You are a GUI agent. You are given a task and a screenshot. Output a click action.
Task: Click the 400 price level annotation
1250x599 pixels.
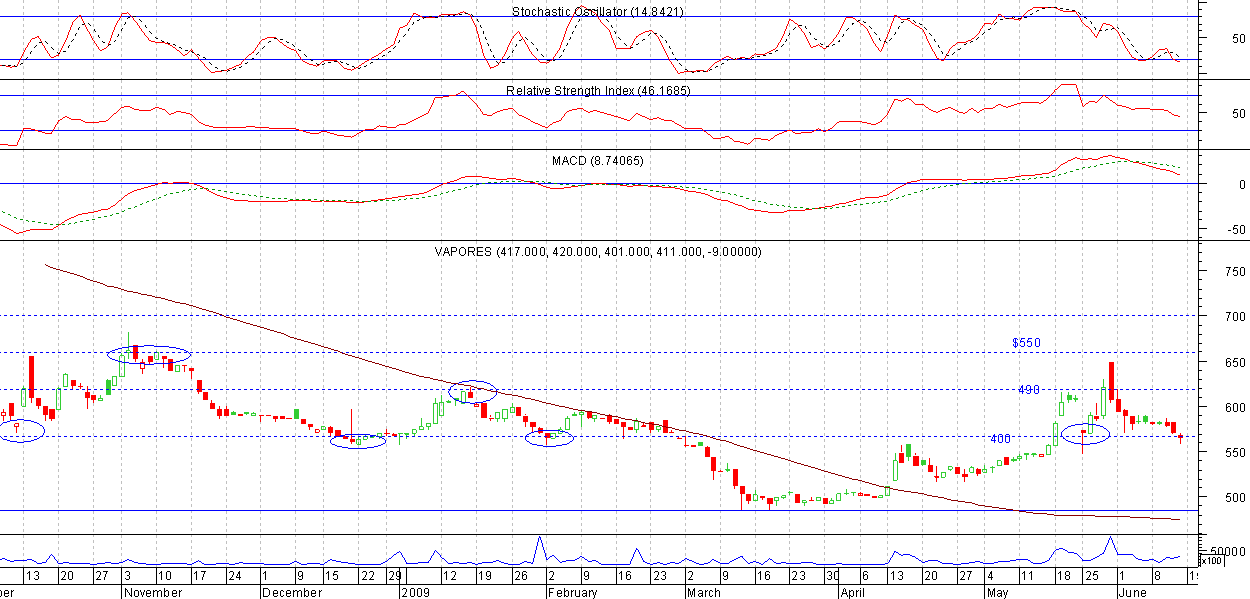click(x=1000, y=439)
